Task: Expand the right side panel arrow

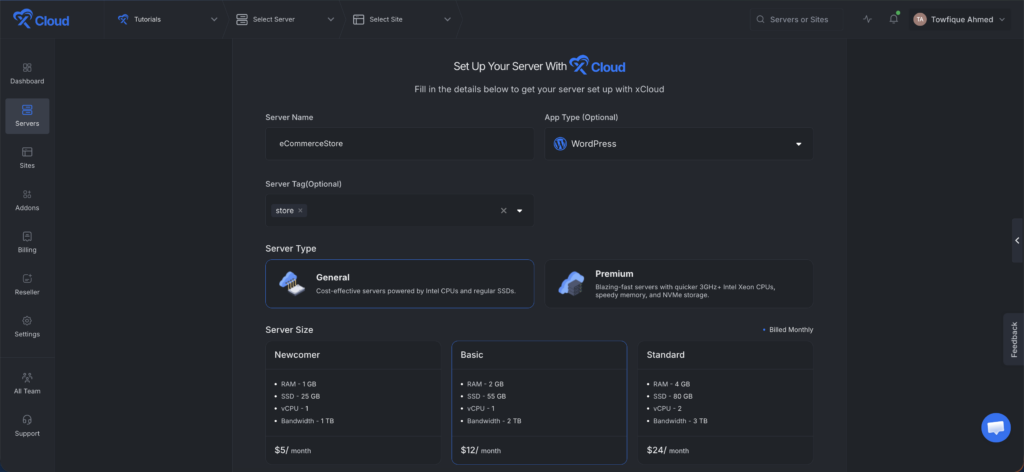Action: pos(1017,240)
